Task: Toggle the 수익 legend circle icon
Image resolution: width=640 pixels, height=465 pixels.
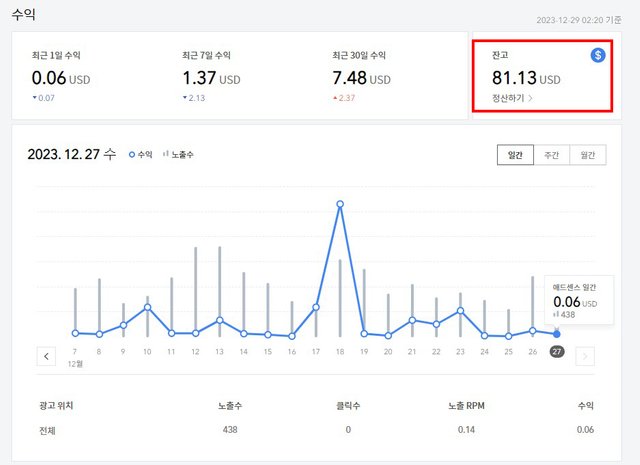Action: 132,155
